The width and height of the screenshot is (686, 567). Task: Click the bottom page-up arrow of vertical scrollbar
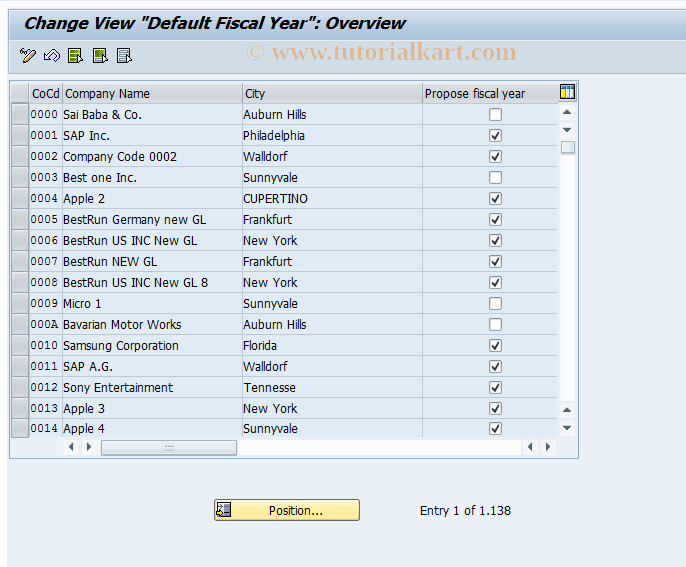(x=567, y=410)
